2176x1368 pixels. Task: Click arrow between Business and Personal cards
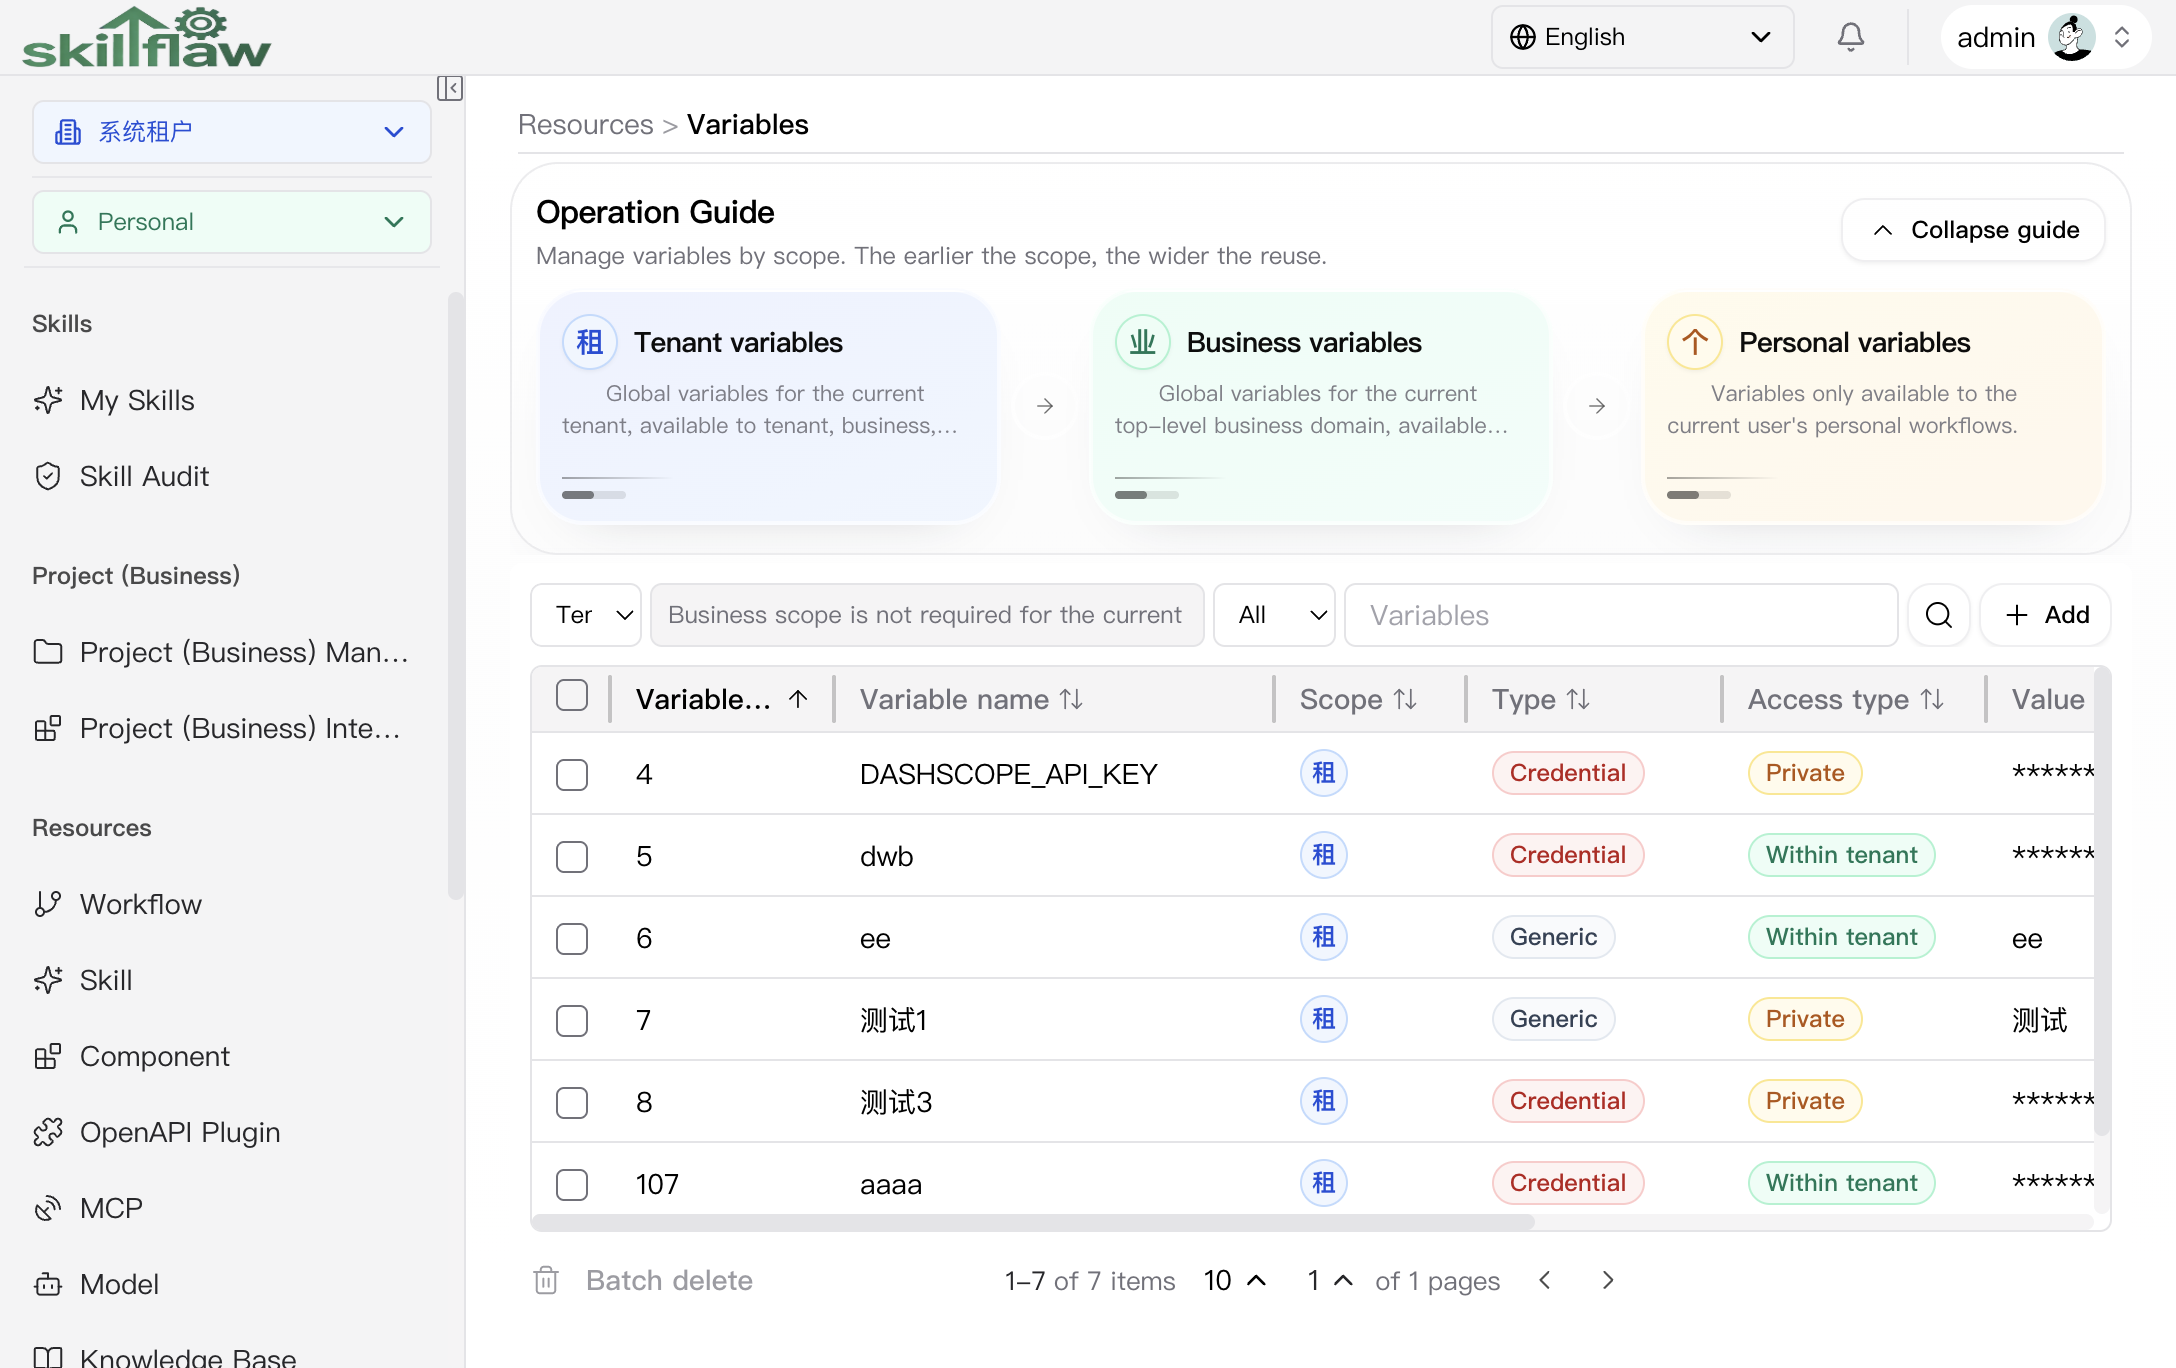[1597, 406]
